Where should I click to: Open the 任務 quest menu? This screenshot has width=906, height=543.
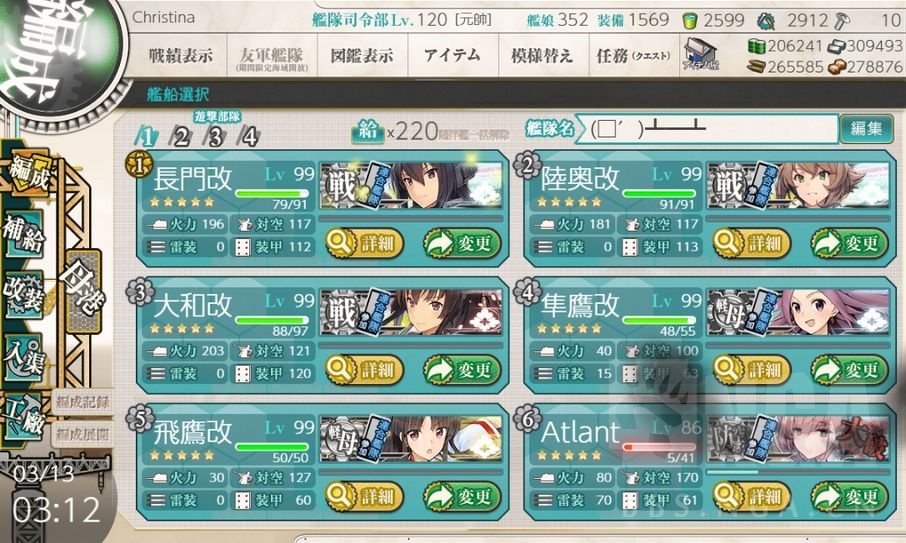click(634, 56)
